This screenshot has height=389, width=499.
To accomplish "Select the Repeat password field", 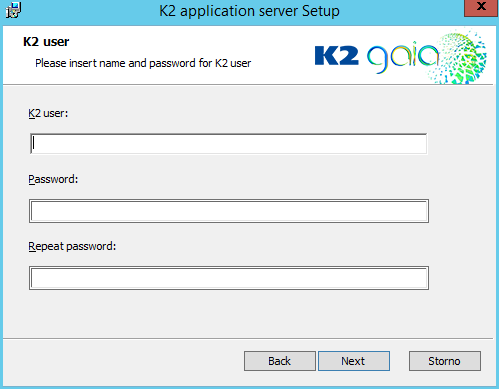I will (x=229, y=278).
